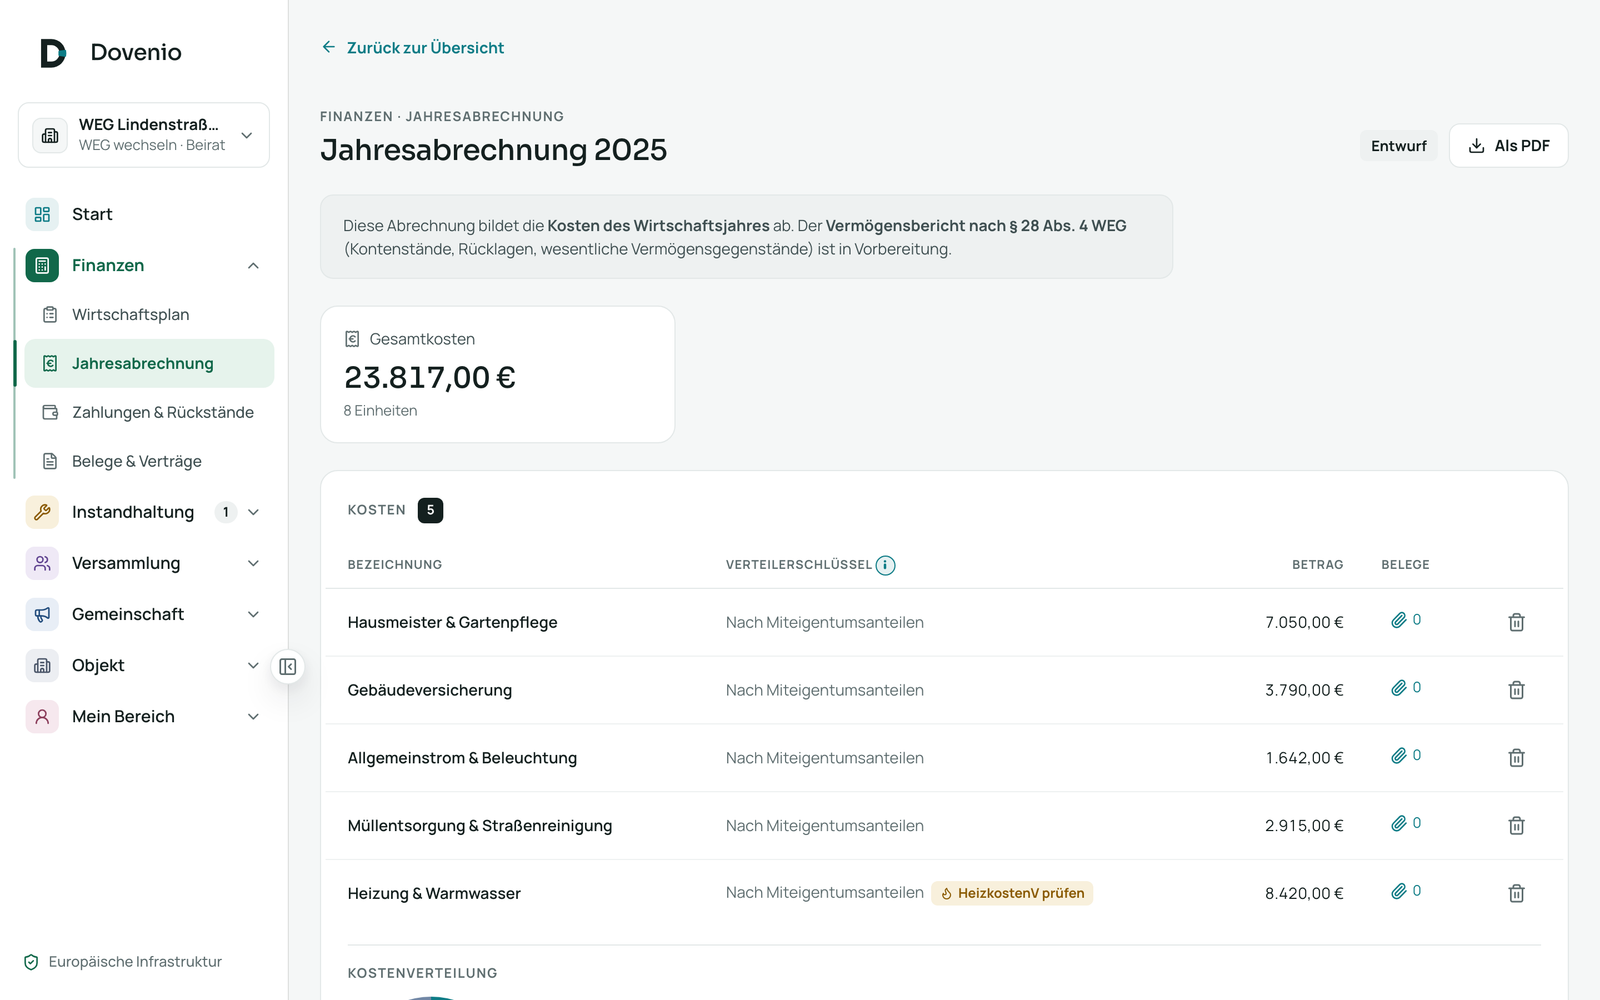Screen dimensions: 1600x1000
Task: Open attachments for Hausmeister & Gartenpflege
Action: (x=1406, y=620)
